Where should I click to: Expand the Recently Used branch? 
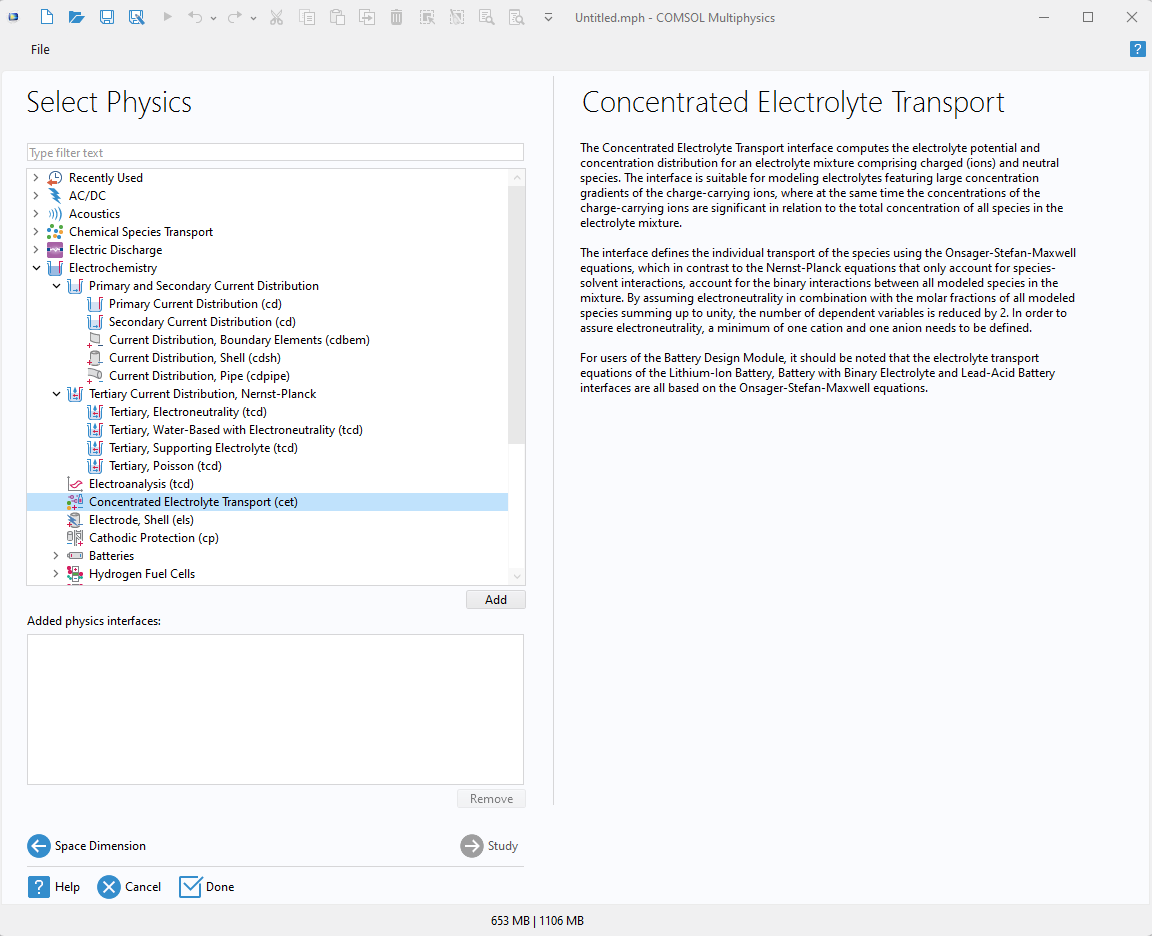35,178
